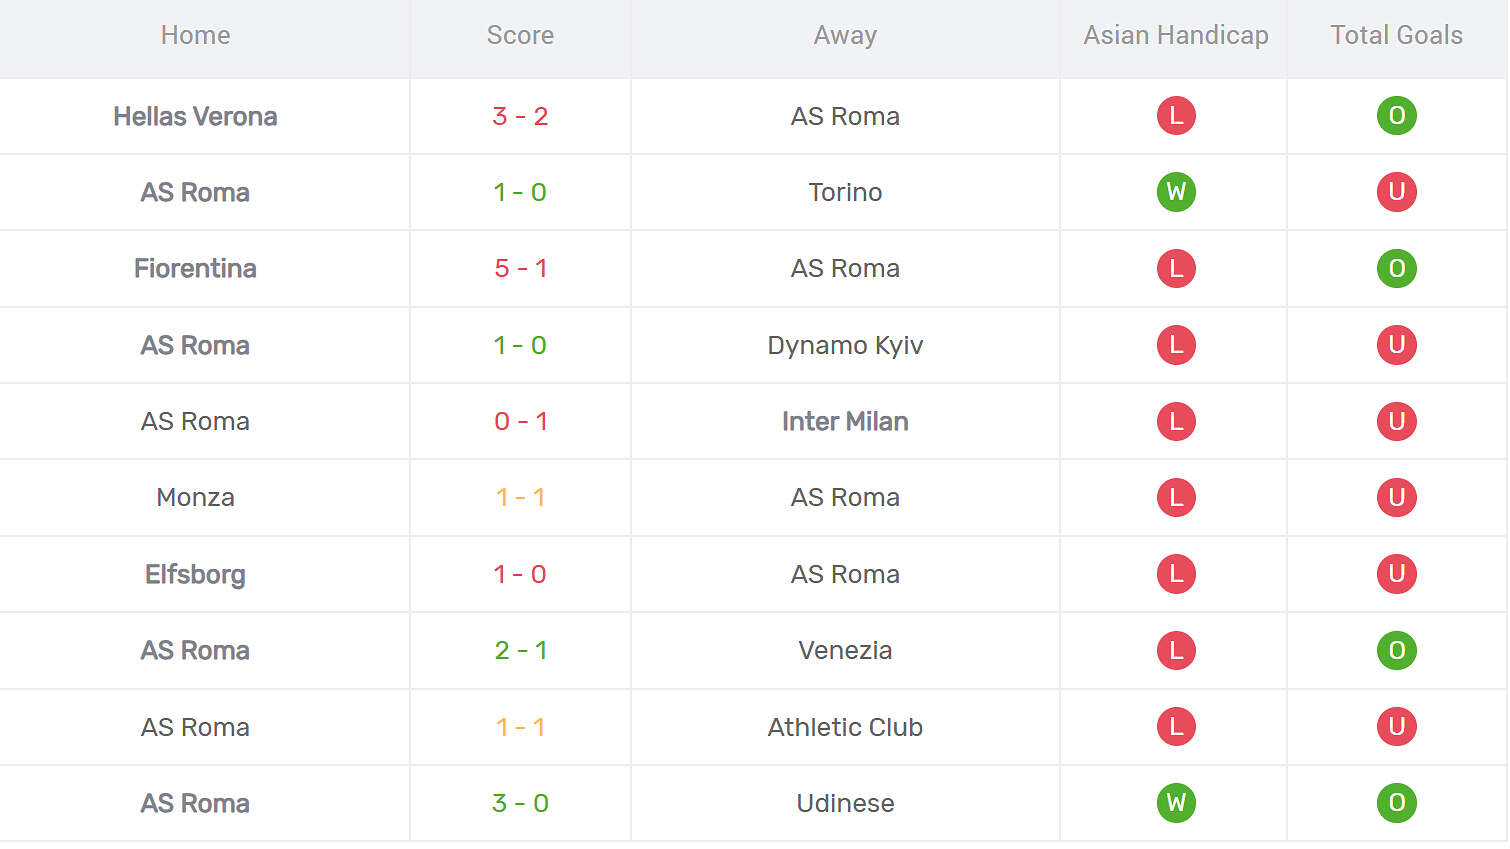1510x849 pixels.
Task: Click the red U badge in Athletic Club row
Action: [x=1396, y=727]
